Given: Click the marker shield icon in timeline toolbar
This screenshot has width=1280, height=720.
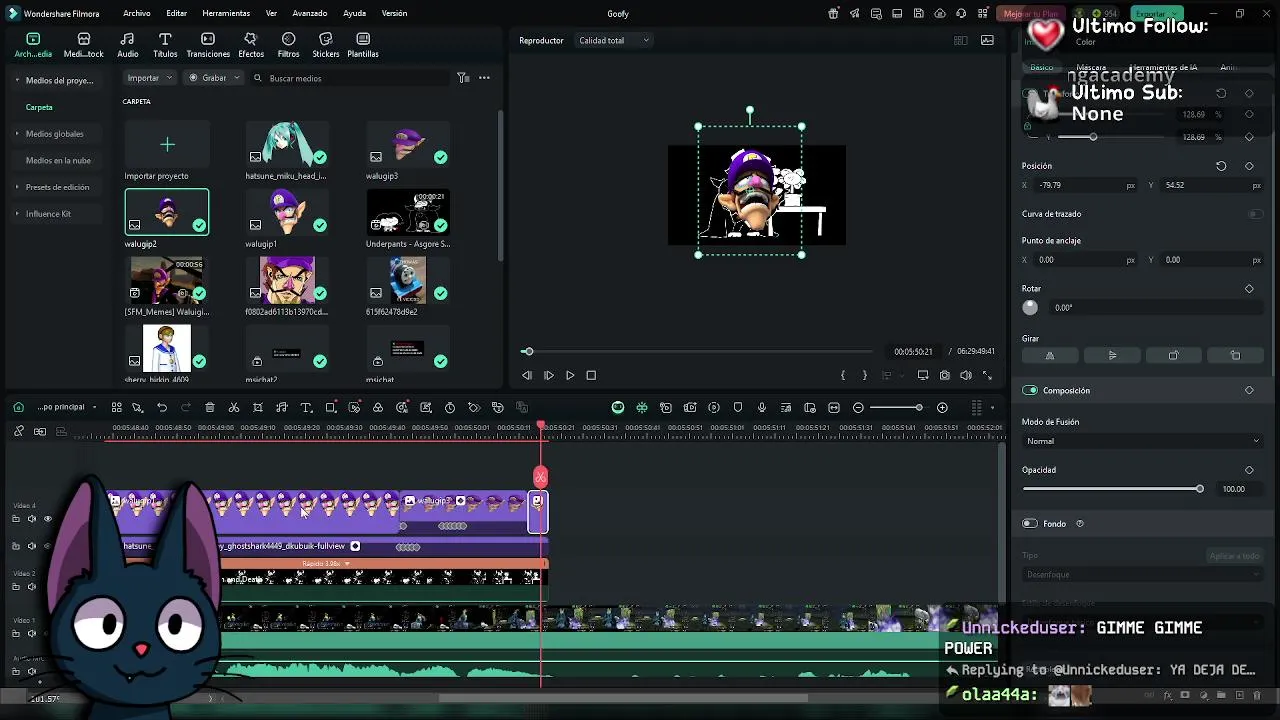Looking at the screenshot, I should [x=738, y=408].
